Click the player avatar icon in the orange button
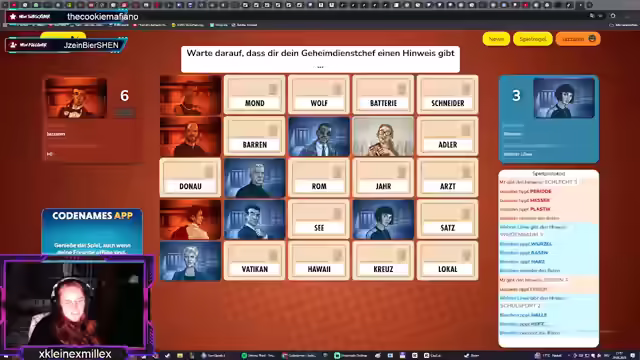Viewport: 640px width, 360px height. pyautogui.click(x=592, y=39)
